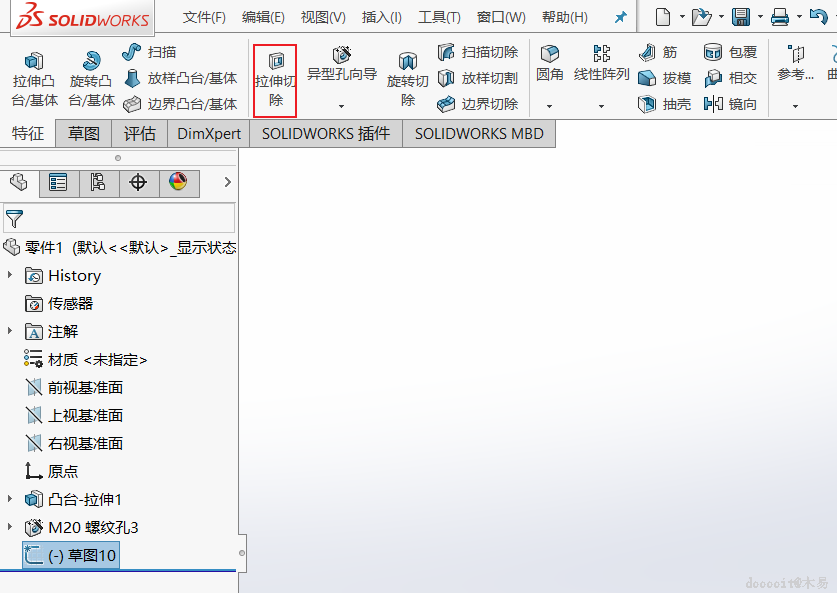The height and width of the screenshot is (593, 837).
Task: Click the feature tree filter field
Action: 119,218
